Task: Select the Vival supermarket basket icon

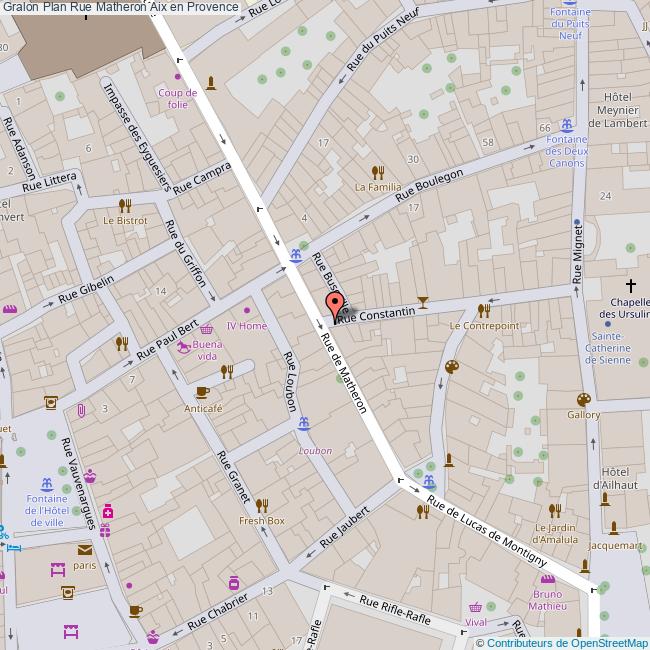Action: click(476, 607)
